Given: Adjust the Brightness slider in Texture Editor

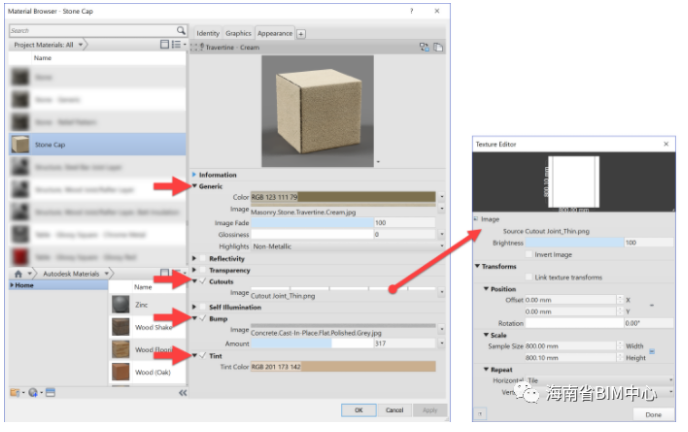Looking at the screenshot, I should [x=575, y=243].
